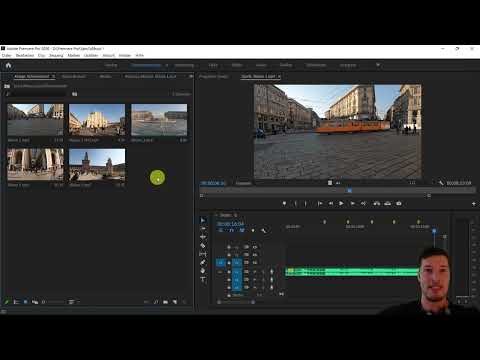Click the Lift button

coord(376,203)
